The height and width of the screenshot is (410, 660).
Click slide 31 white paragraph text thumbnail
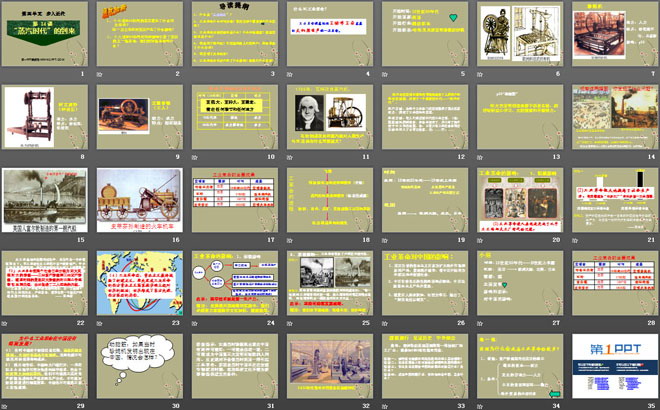coord(235,366)
